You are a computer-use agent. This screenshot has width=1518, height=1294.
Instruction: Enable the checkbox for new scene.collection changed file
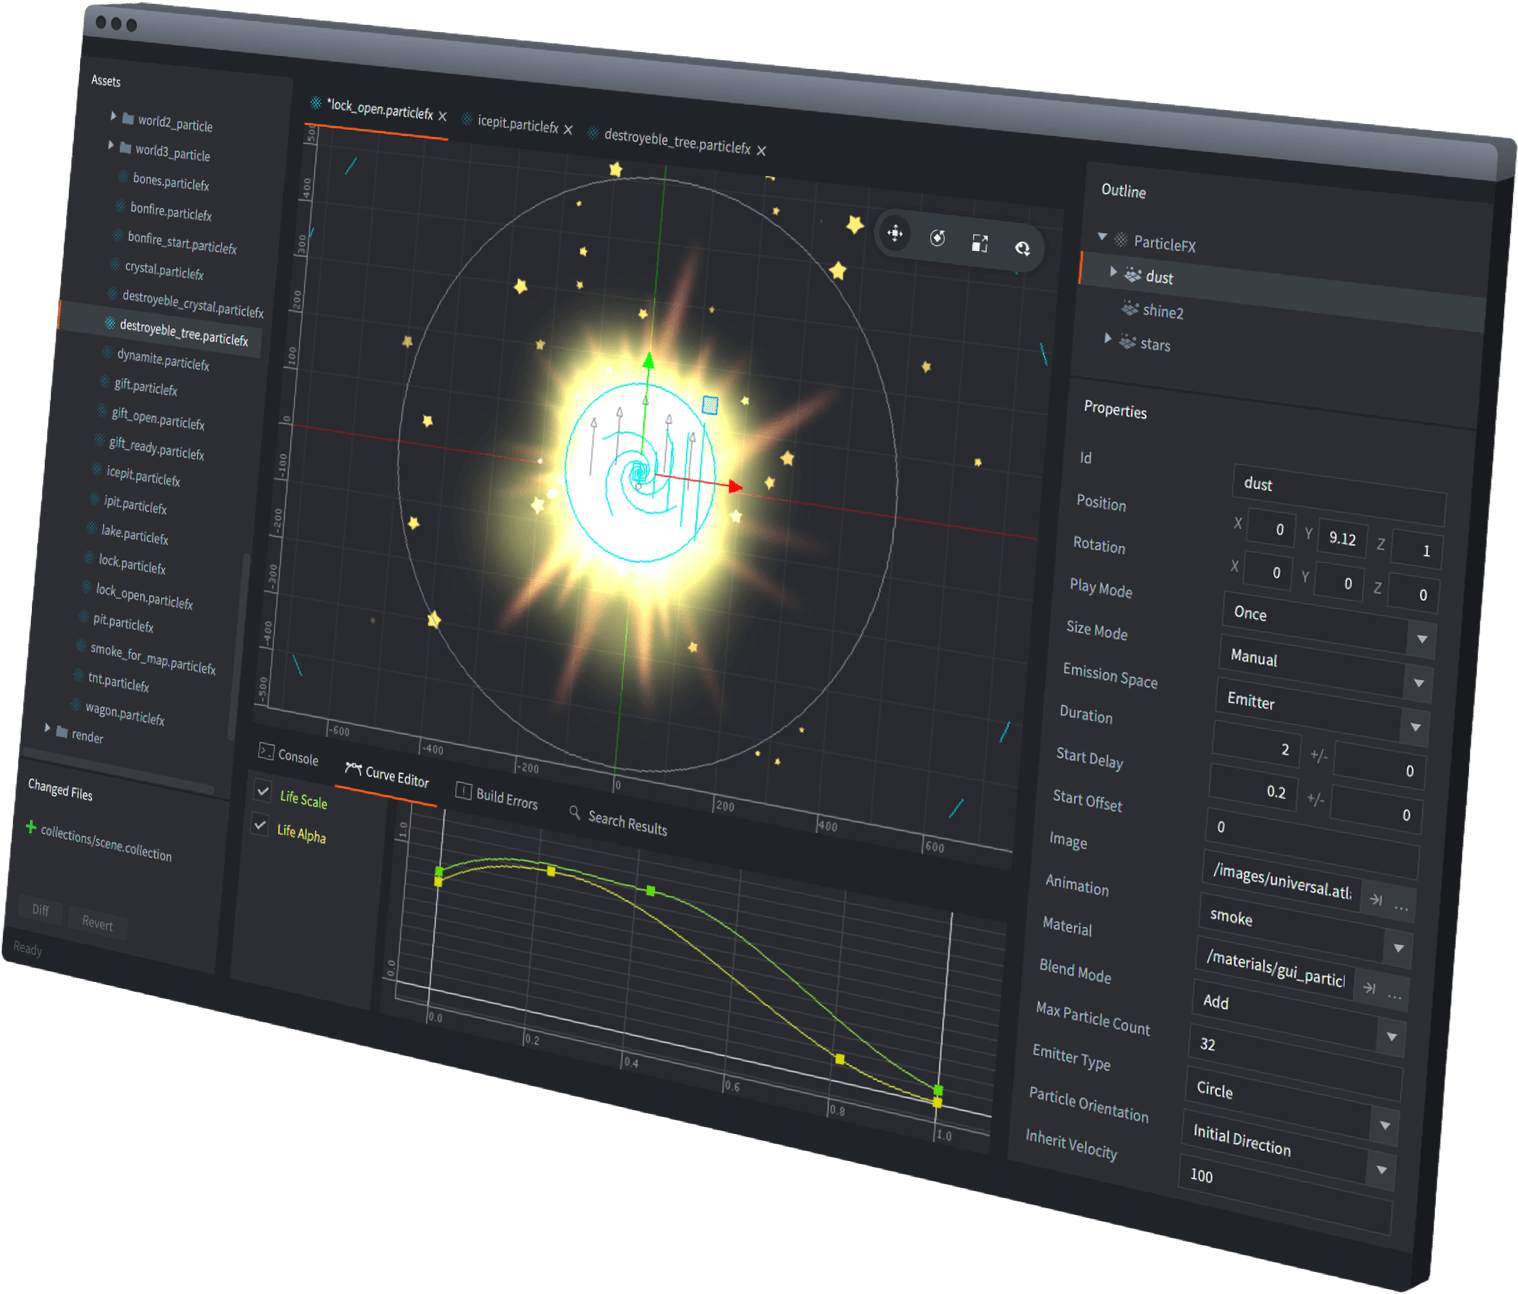30,827
